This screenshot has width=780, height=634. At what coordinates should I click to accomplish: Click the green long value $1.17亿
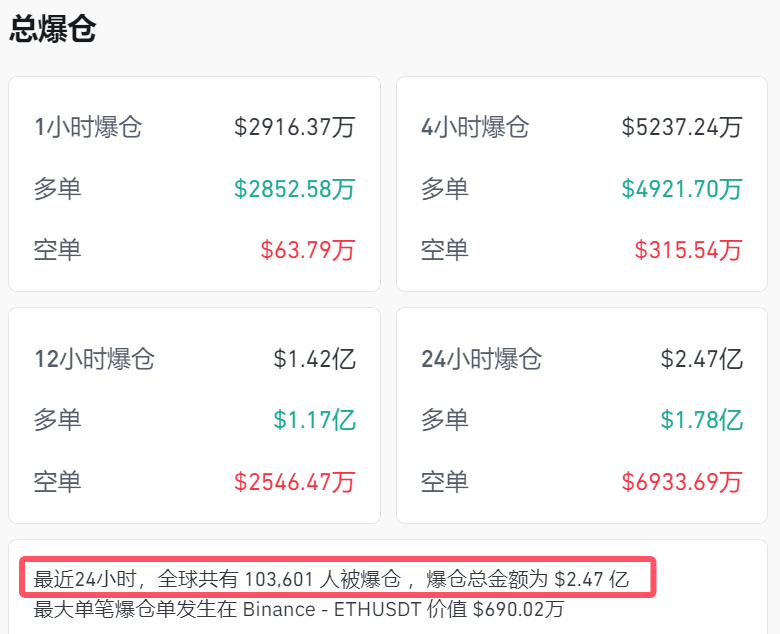[x=315, y=420]
